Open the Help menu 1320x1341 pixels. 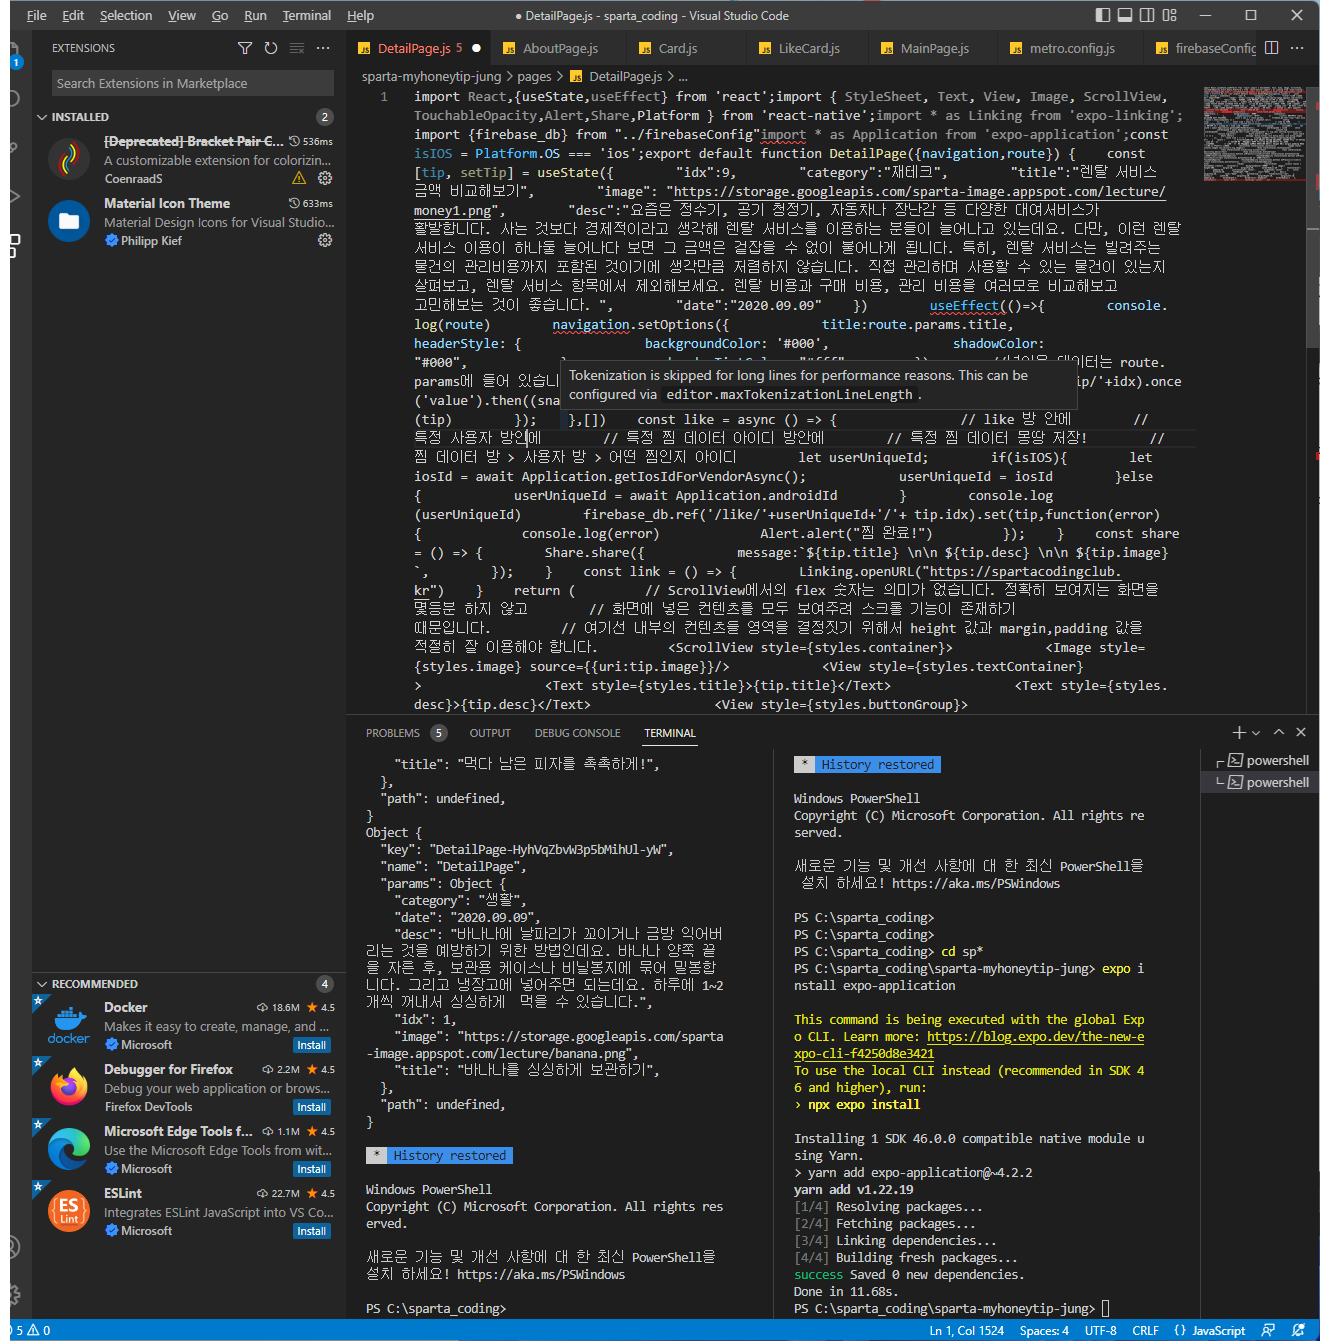(361, 15)
